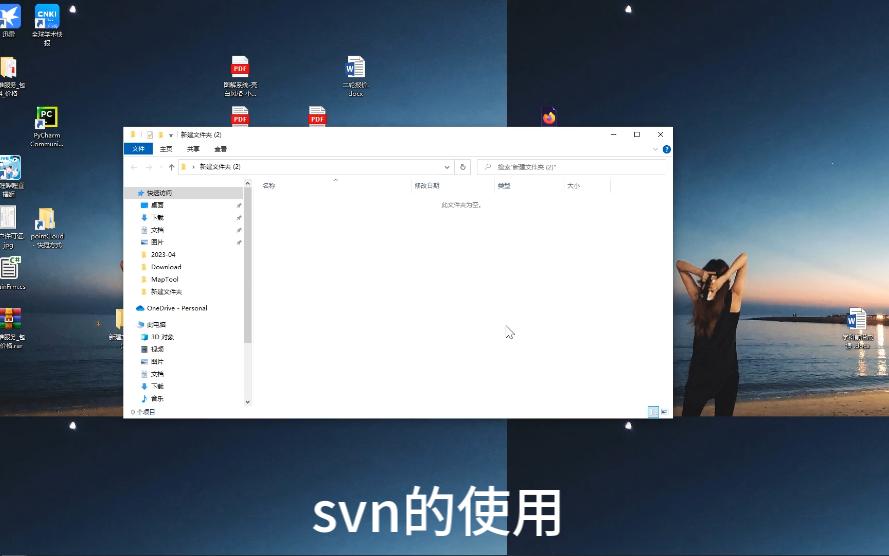Select the PyCharm Community desktop icon
This screenshot has width=889, height=556.
tap(47, 126)
